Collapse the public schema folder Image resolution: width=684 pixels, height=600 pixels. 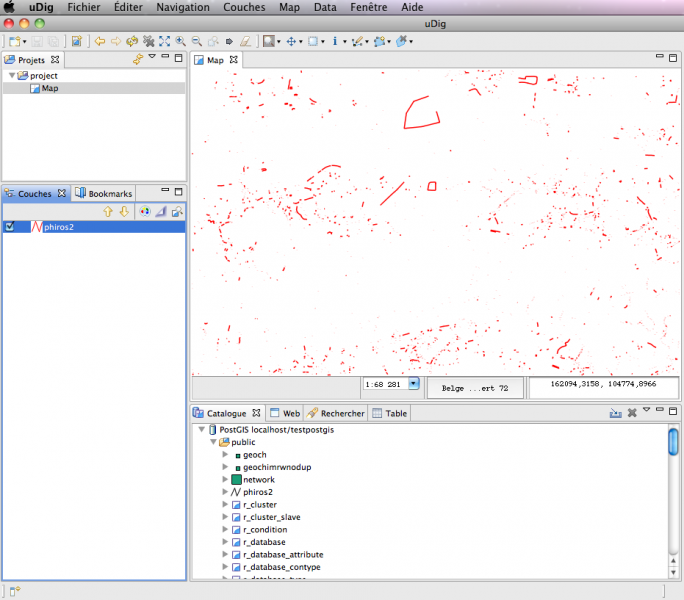tap(212, 442)
